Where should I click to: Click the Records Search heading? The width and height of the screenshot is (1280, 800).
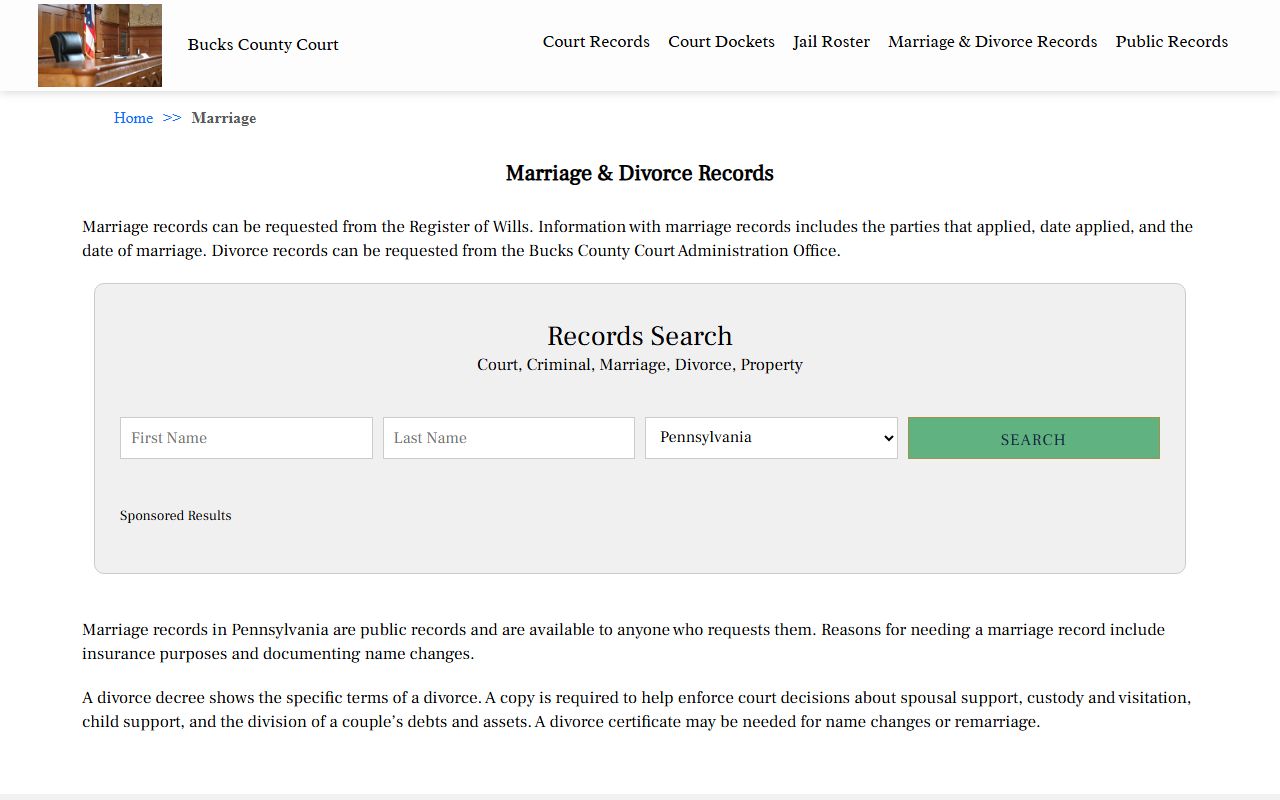640,336
